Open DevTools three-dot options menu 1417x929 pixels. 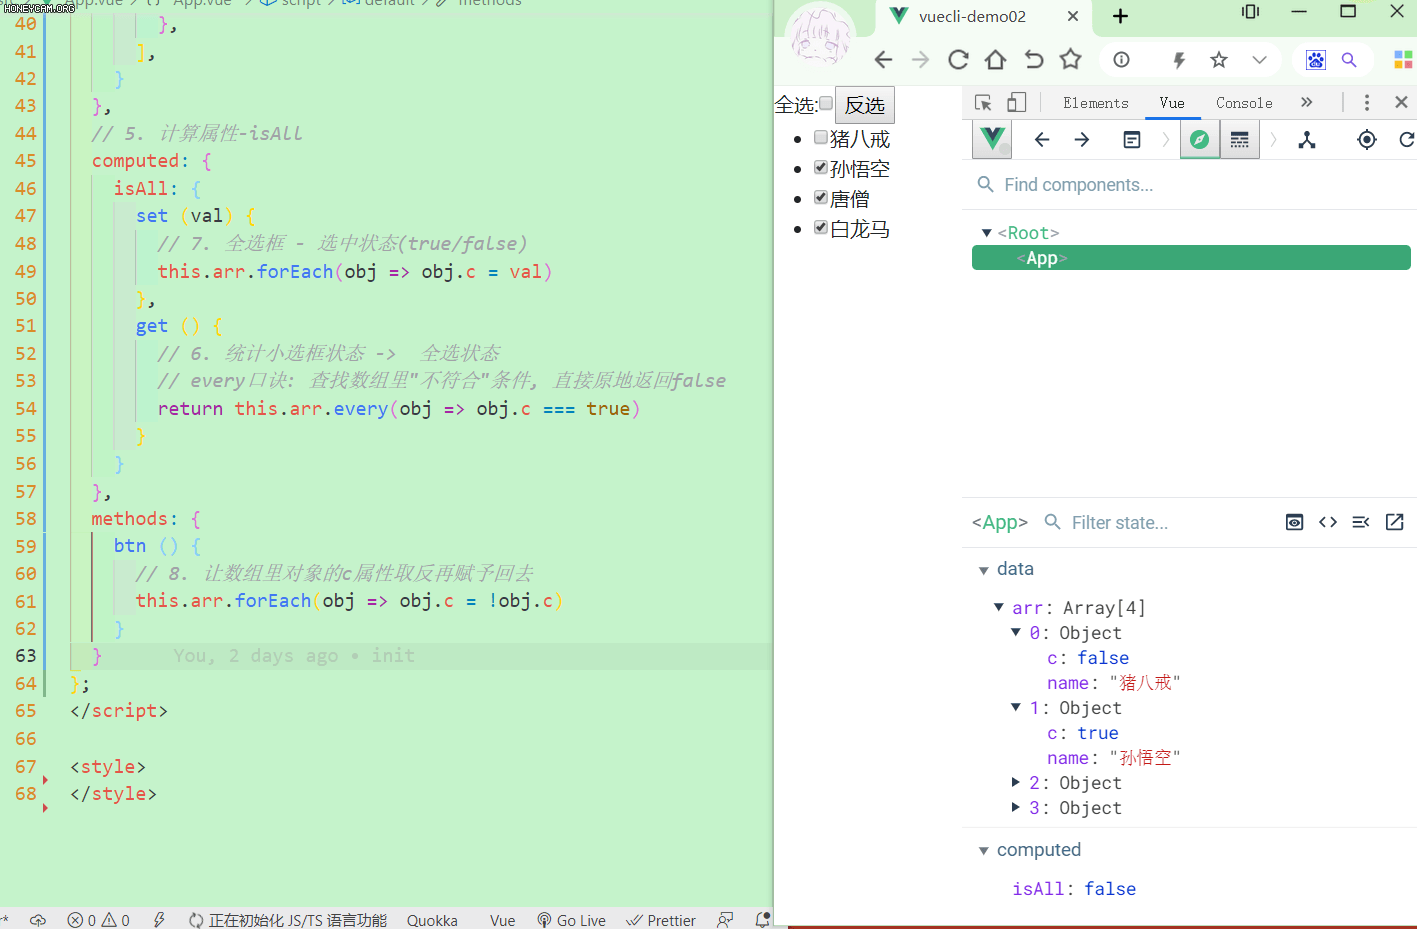1367,103
